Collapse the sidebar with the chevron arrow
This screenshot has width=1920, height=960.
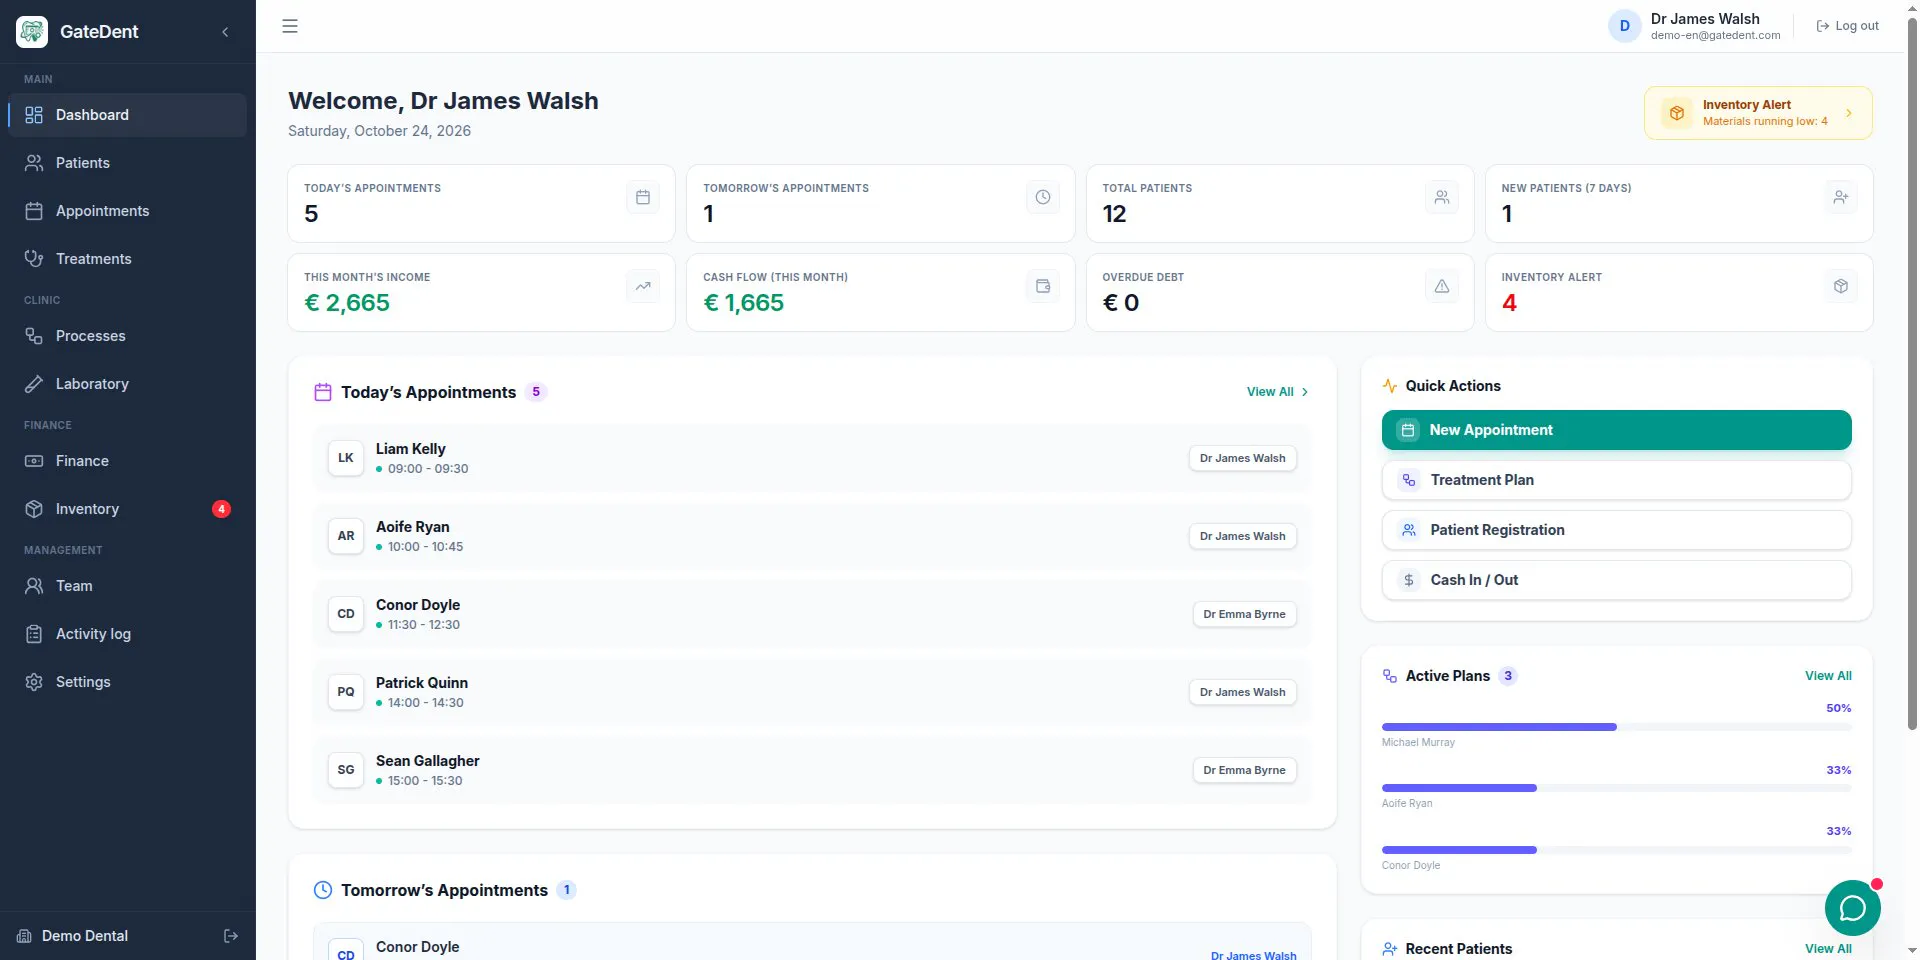click(x=225, y=32)
